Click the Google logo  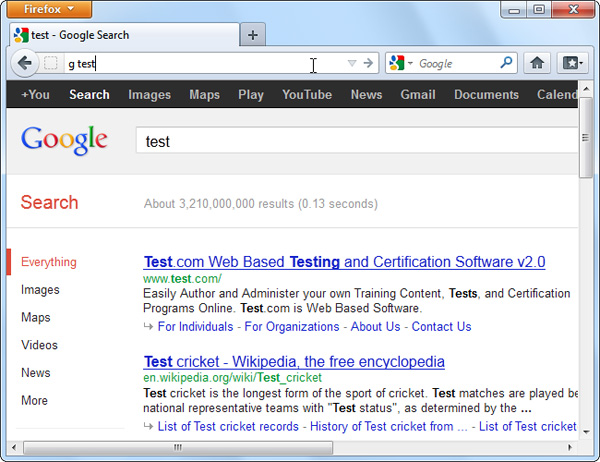pos(64,140)
